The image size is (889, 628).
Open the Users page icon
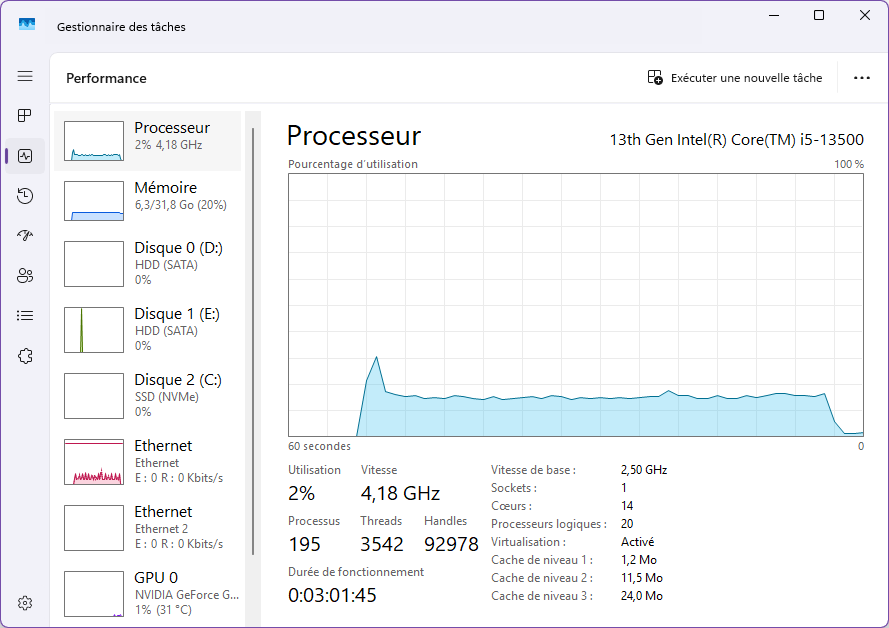coord(25,276)
